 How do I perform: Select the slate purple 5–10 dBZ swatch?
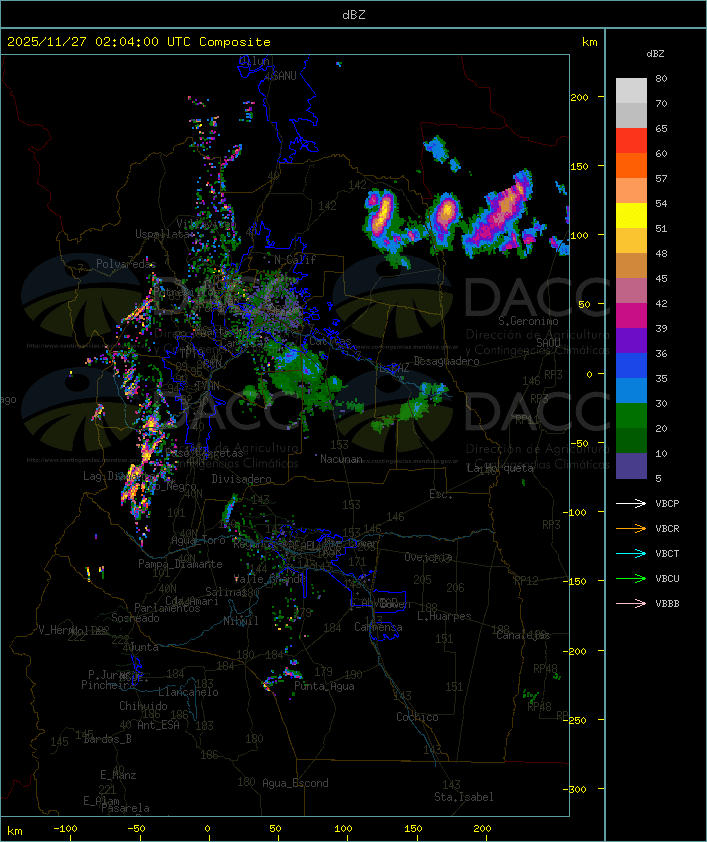tap(631, 466)
